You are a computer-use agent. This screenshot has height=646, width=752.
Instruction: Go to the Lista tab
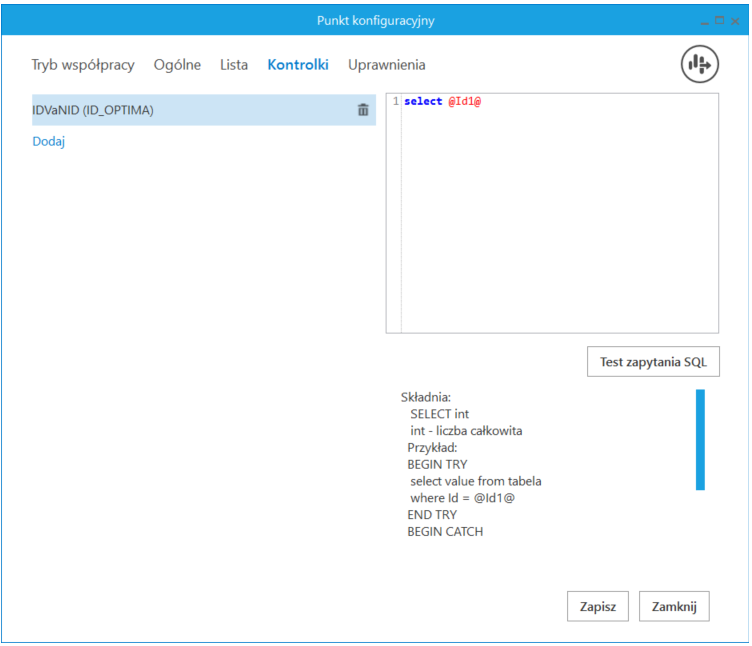click(234, 65)
